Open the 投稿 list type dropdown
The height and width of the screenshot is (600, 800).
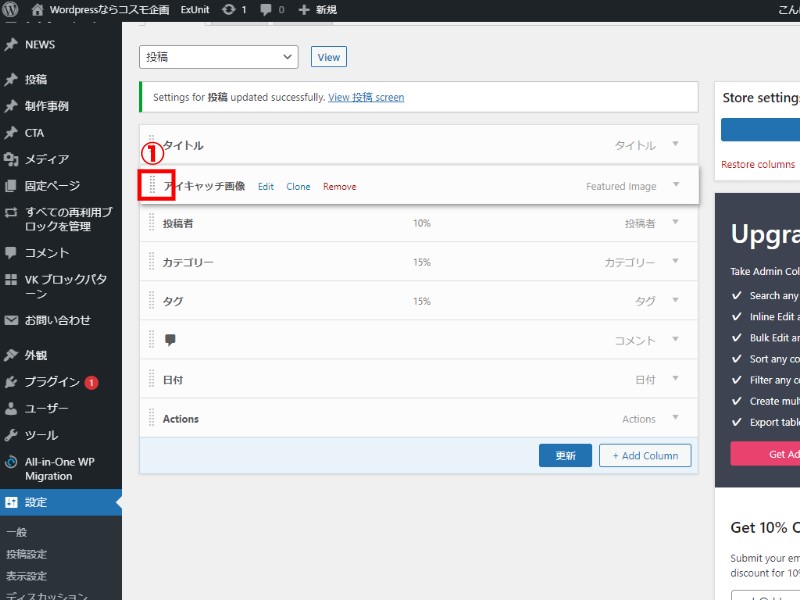[x=218, y=57]
